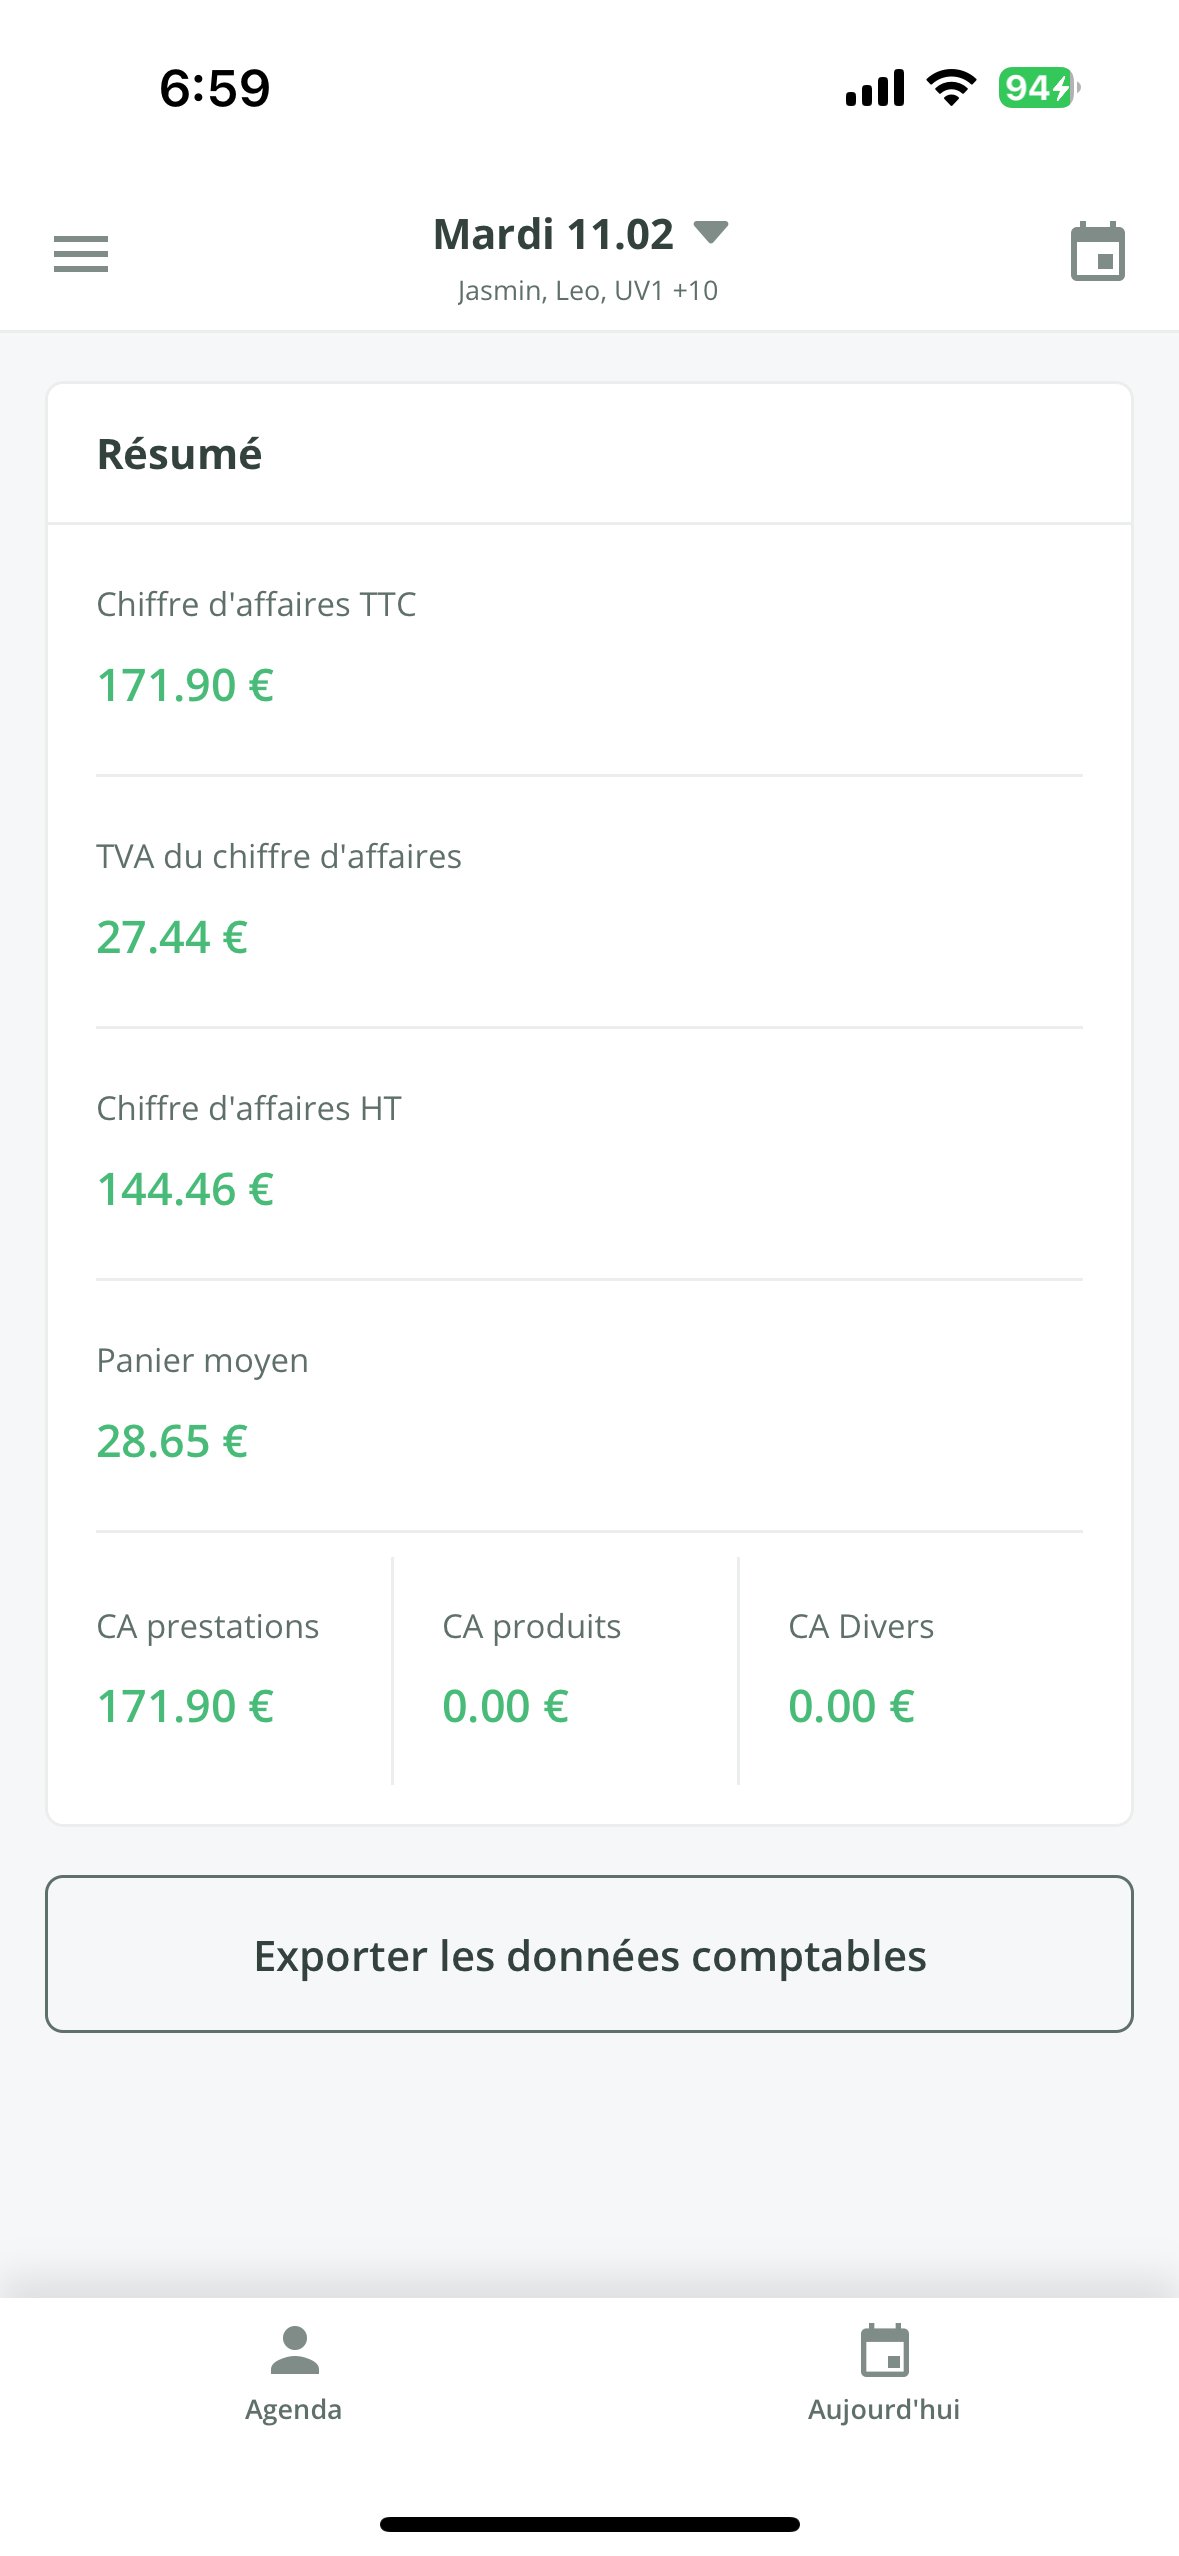This screenshot has width=1179, height=2556.
Task: Tap the 6:59 clock in status bar
Action: tap(215, 88)
